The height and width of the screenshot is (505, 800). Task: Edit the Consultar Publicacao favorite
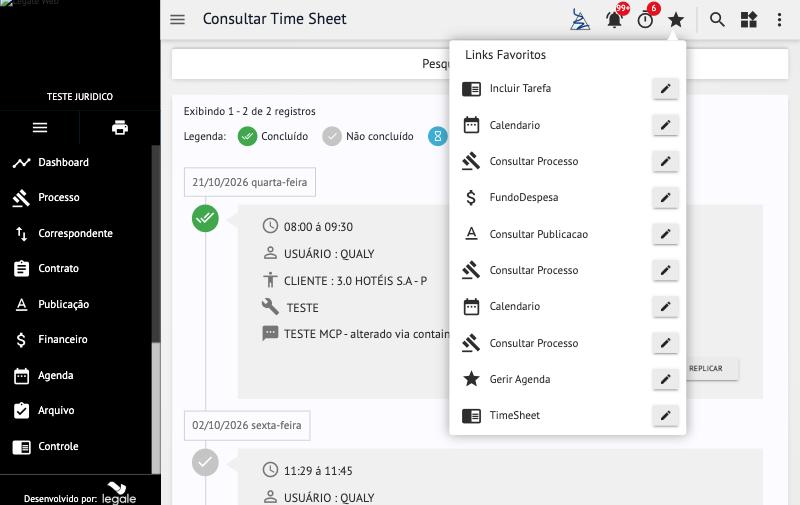[x=665, y=234]
